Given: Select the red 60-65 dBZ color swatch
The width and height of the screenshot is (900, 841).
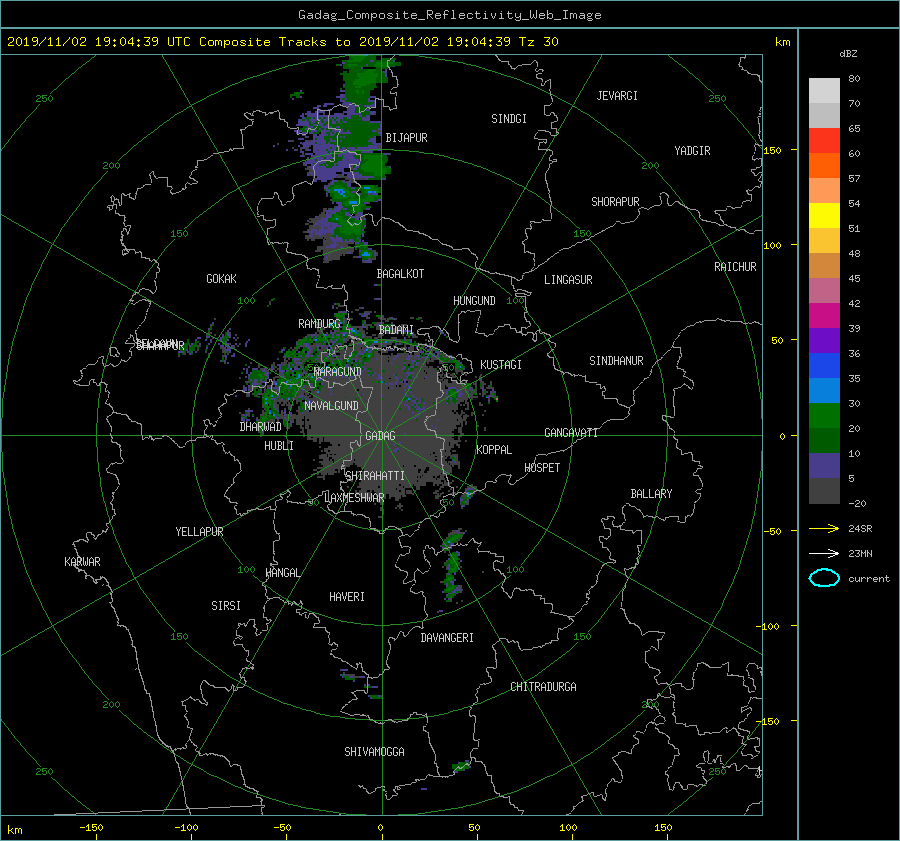Looking at the screenshot, I should [824, 141].
